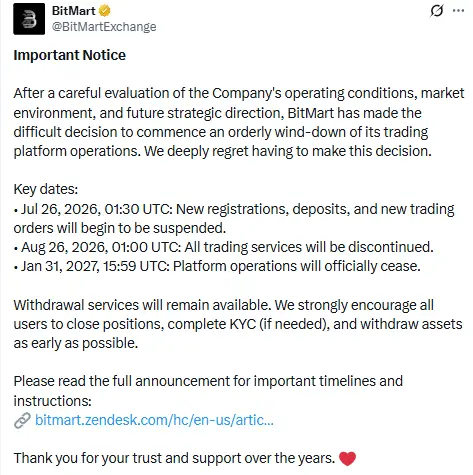The height and width of the screenshot is (475, 473).
Task: Click the Jul 26, 2026 bullet point
Action: coord(234,218)
